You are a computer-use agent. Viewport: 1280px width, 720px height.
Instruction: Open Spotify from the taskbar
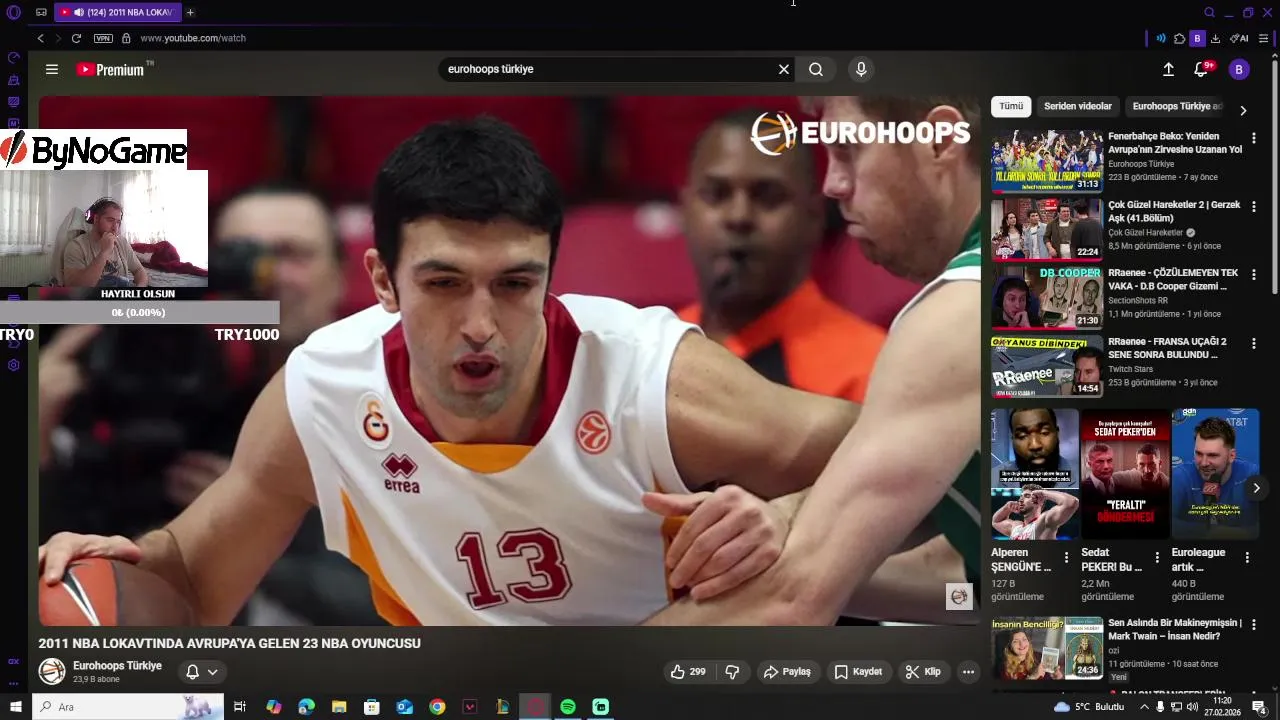click(568, 707)
